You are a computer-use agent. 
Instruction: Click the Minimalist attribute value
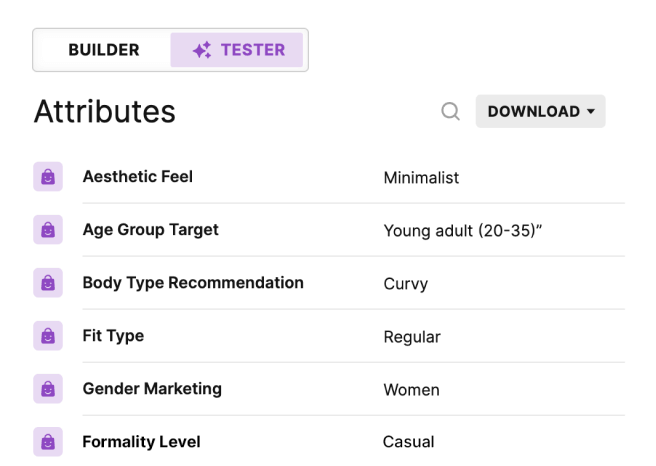[421, 178]
